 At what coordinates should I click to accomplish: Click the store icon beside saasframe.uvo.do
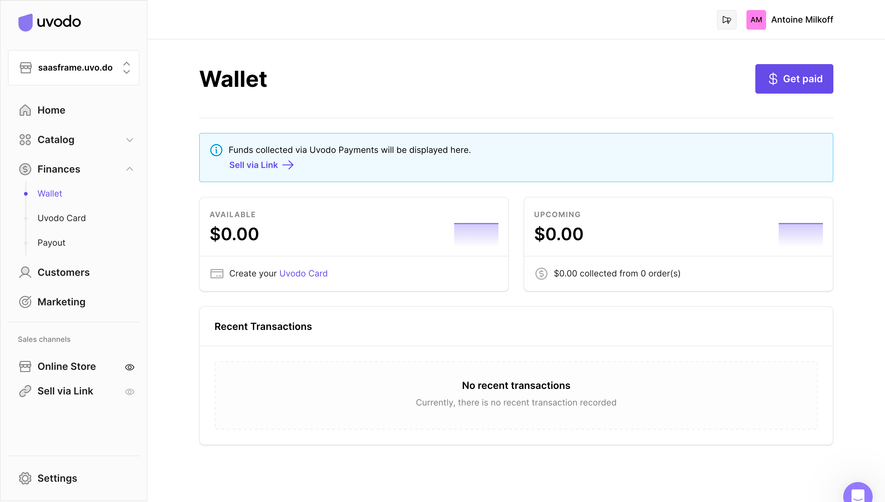(25, 68)
